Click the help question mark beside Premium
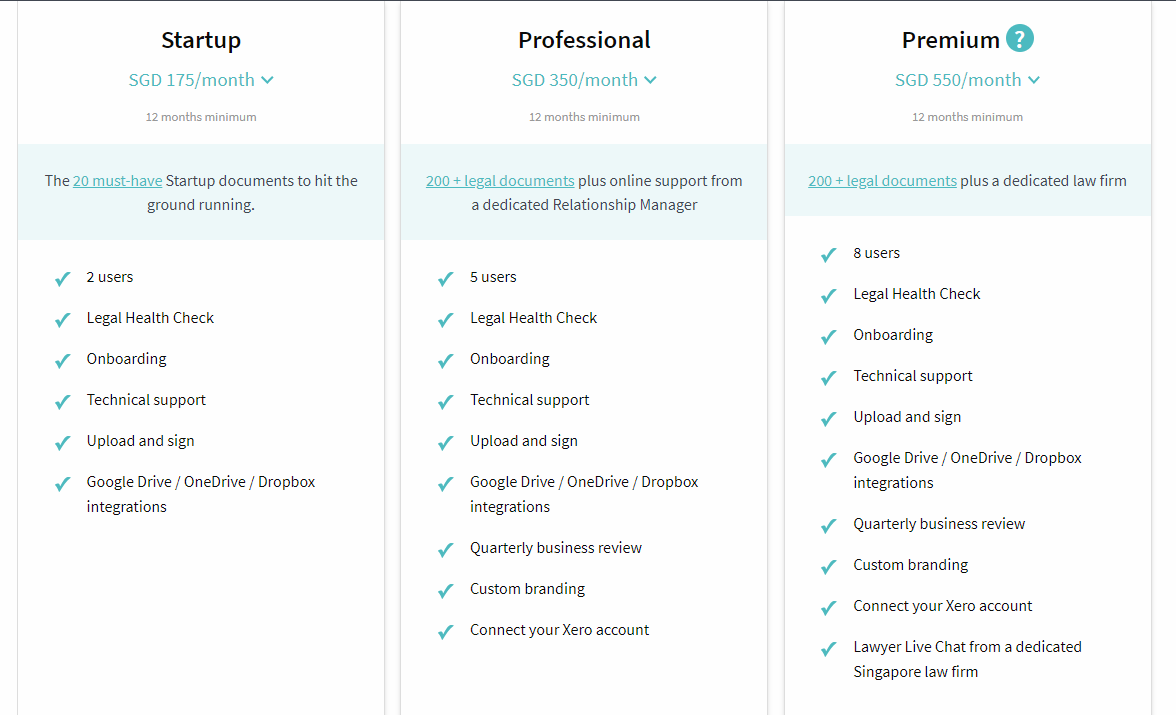Viewport: 1176px width, 715px height. [x=1019, y=38]
